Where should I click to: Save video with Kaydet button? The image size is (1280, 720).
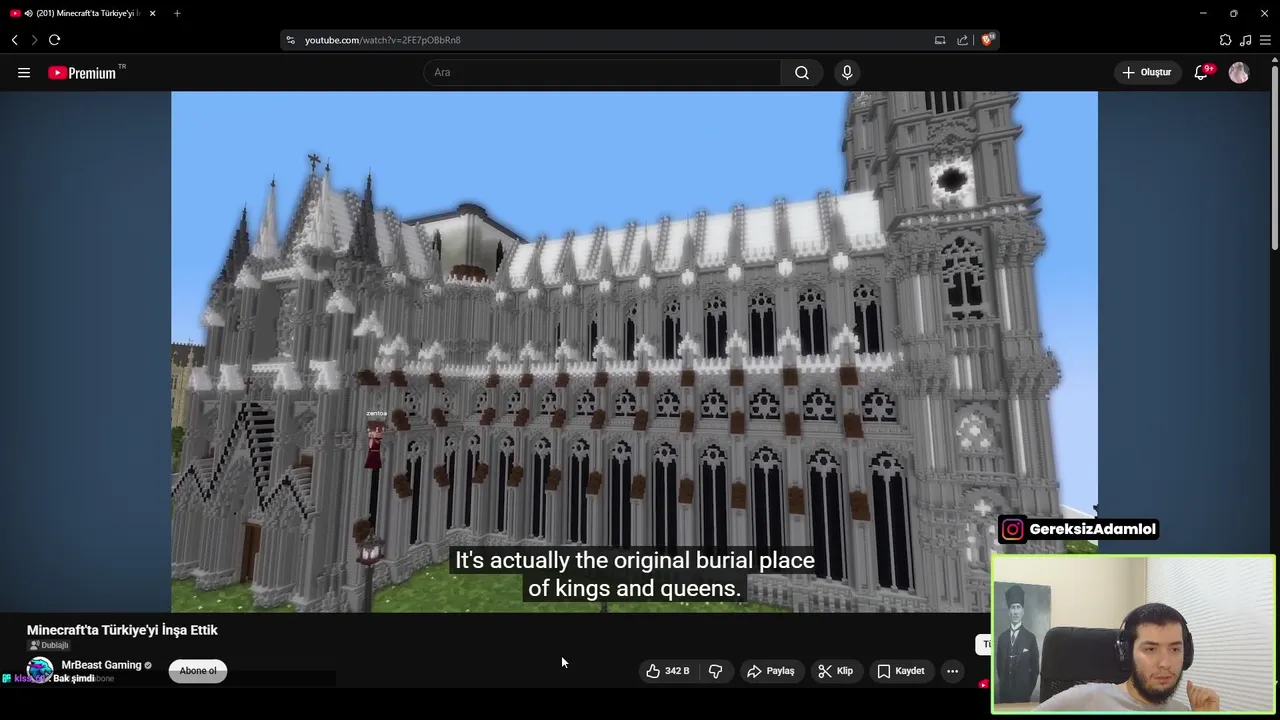pyautogui.click(x=901, y=671)
